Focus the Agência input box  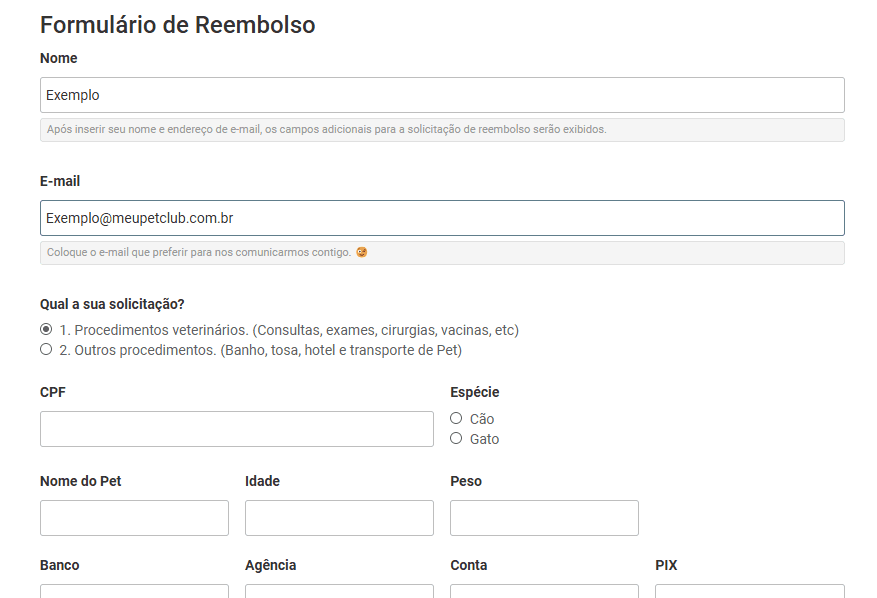(339, 590)
